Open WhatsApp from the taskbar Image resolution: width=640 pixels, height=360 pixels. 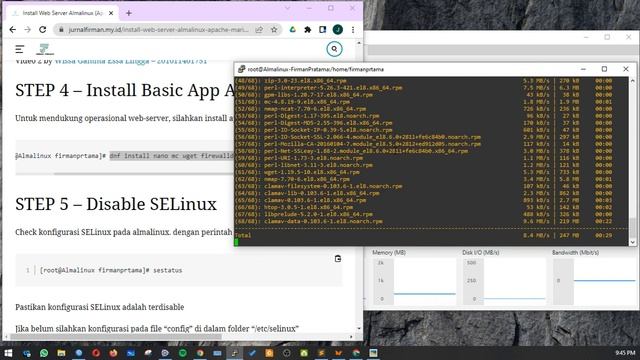click(44, 353)
